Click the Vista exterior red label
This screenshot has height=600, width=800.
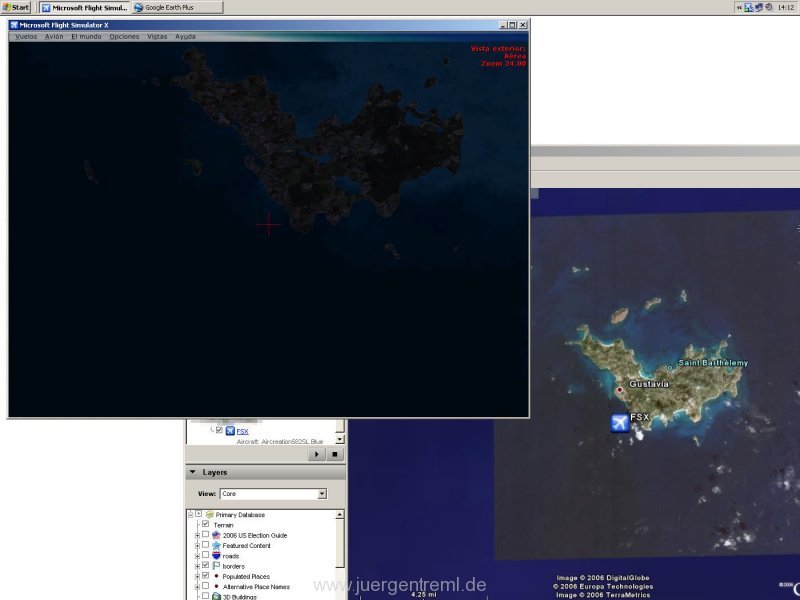tap(498, 48)
